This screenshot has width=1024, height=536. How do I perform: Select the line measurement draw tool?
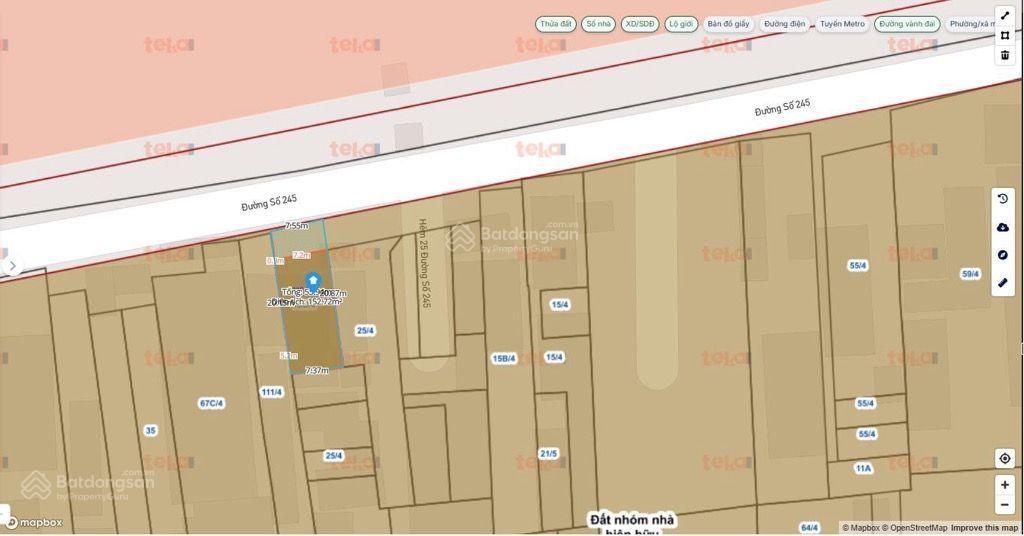pos(1004,15)
